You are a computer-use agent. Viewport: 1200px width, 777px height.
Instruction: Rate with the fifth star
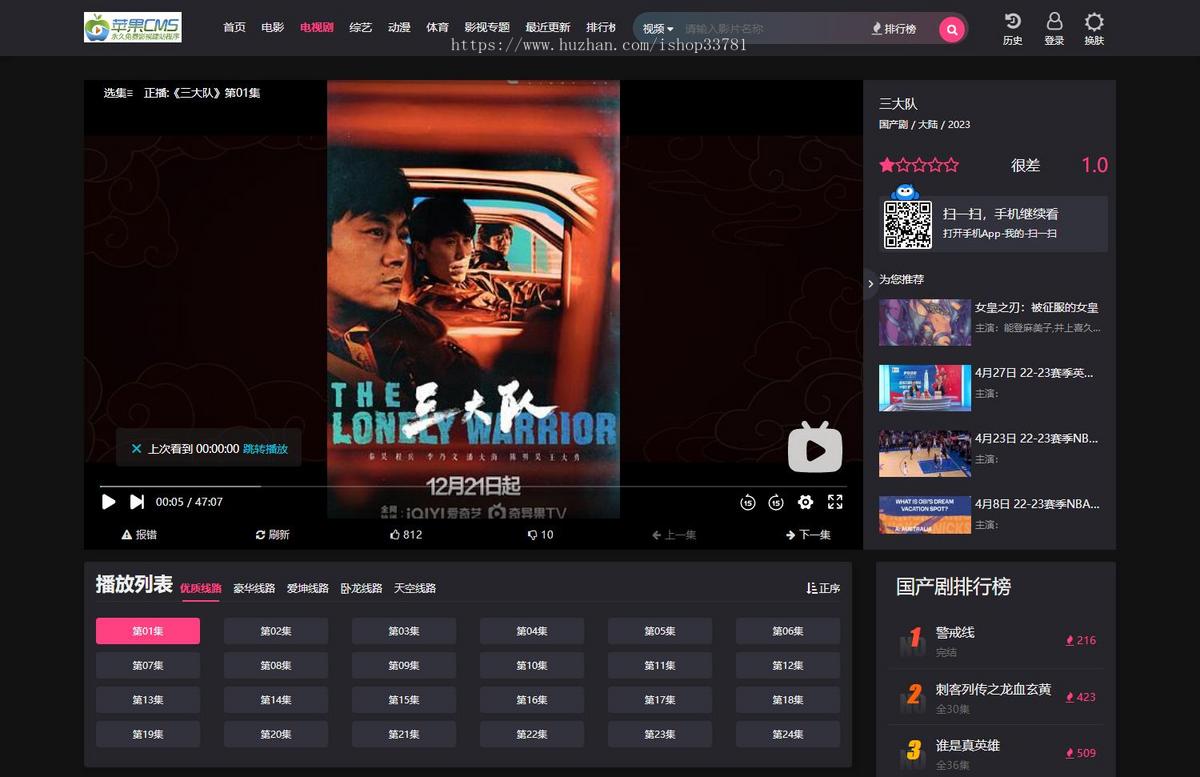951,165
